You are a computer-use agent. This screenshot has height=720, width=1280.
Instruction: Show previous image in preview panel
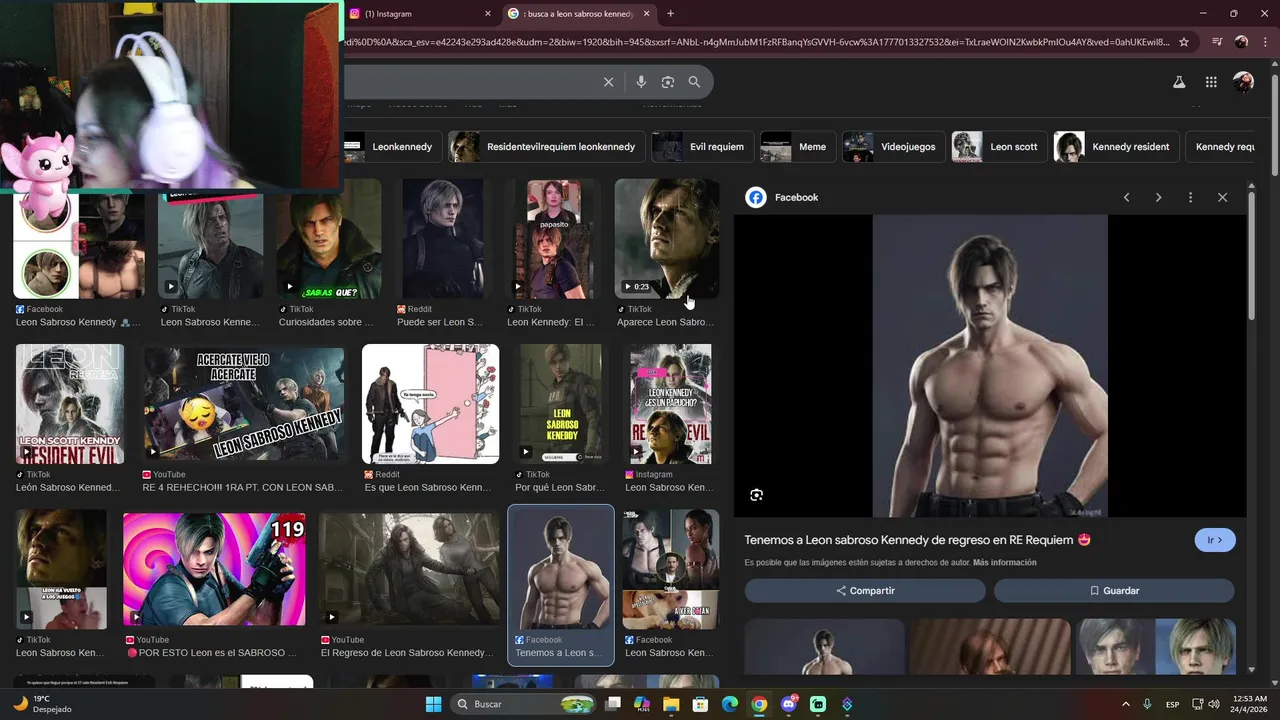click(x=1126, y=198)
